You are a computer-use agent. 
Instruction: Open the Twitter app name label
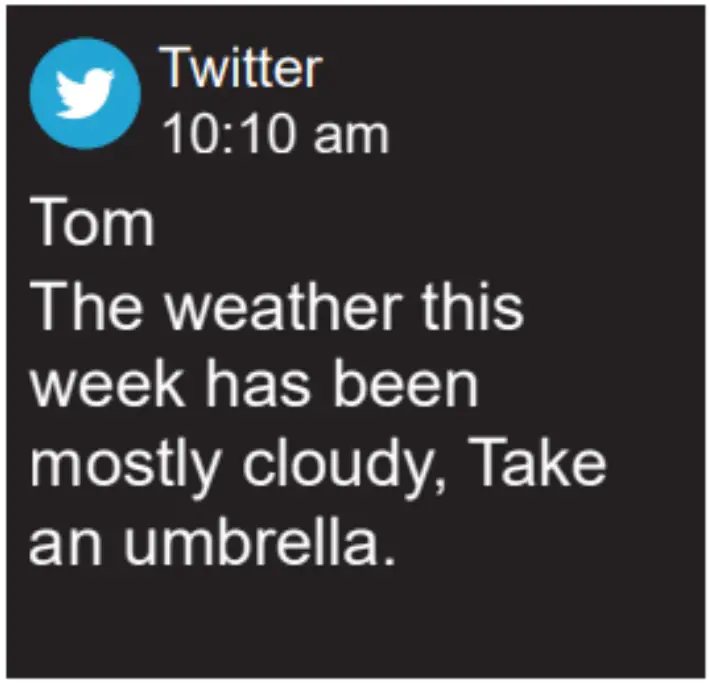[x=241, y=69]
